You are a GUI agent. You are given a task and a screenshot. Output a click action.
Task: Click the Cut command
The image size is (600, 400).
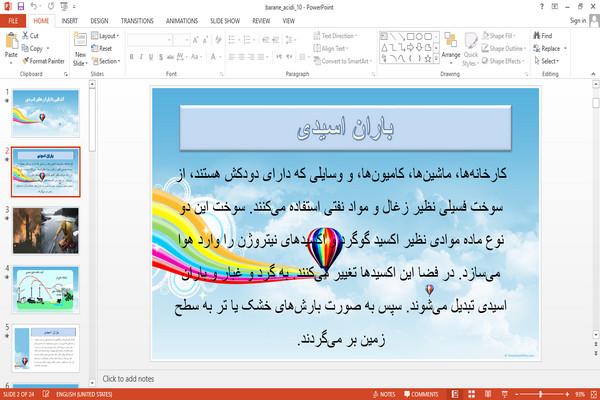click(30, 36)
